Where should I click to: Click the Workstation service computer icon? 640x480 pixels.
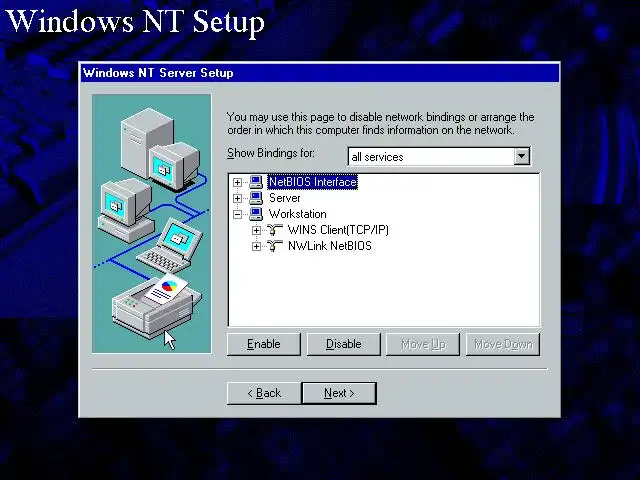(256, 214)
